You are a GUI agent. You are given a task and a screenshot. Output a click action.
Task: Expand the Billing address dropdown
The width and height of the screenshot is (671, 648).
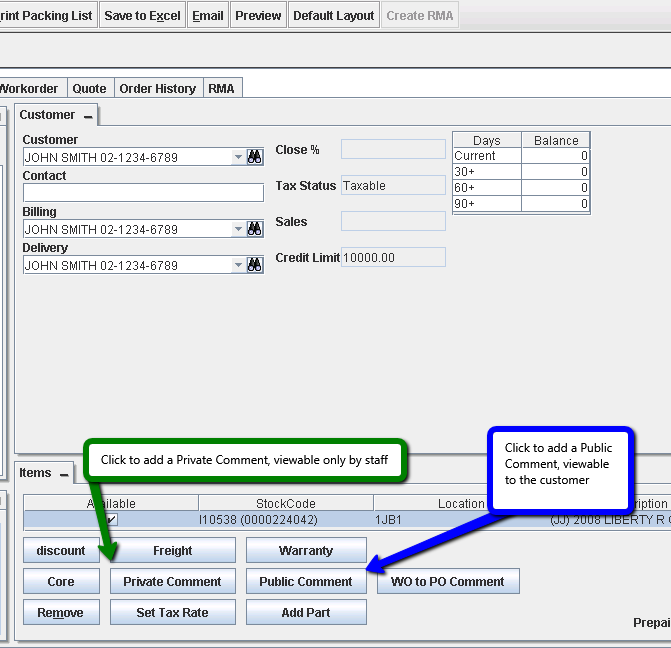click(238, 229)
